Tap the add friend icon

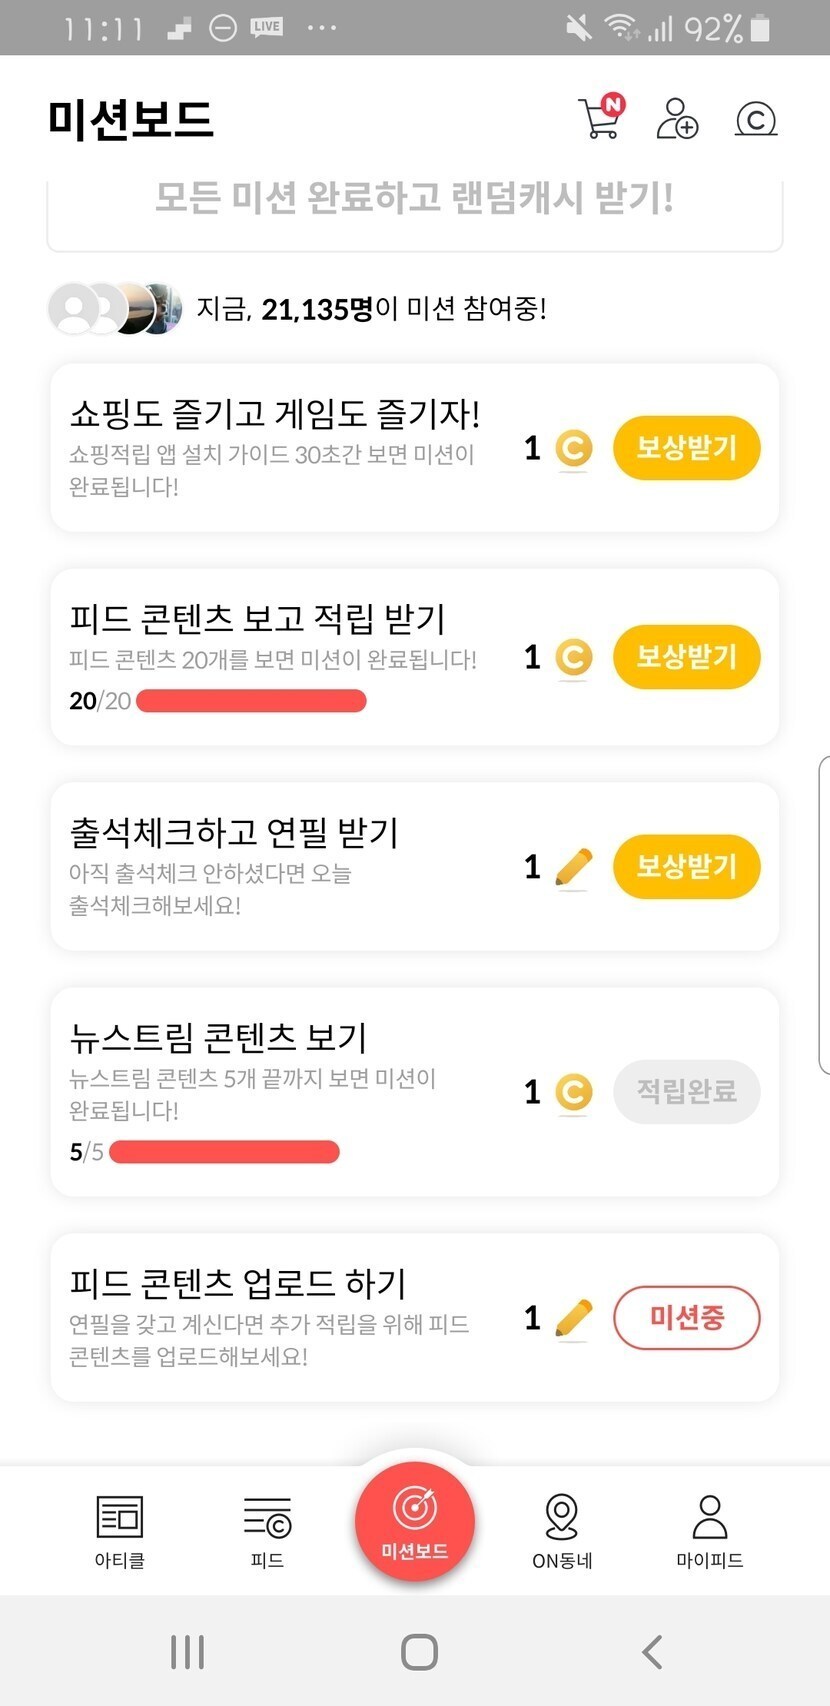pyautogui.click(x=677, y=118)
